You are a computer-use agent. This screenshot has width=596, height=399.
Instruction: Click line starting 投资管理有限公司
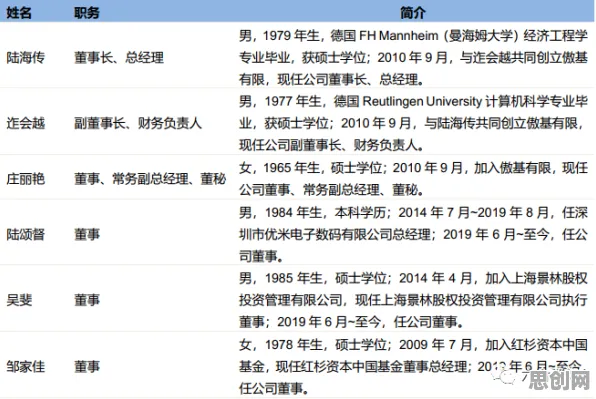(x=414, y=300)
